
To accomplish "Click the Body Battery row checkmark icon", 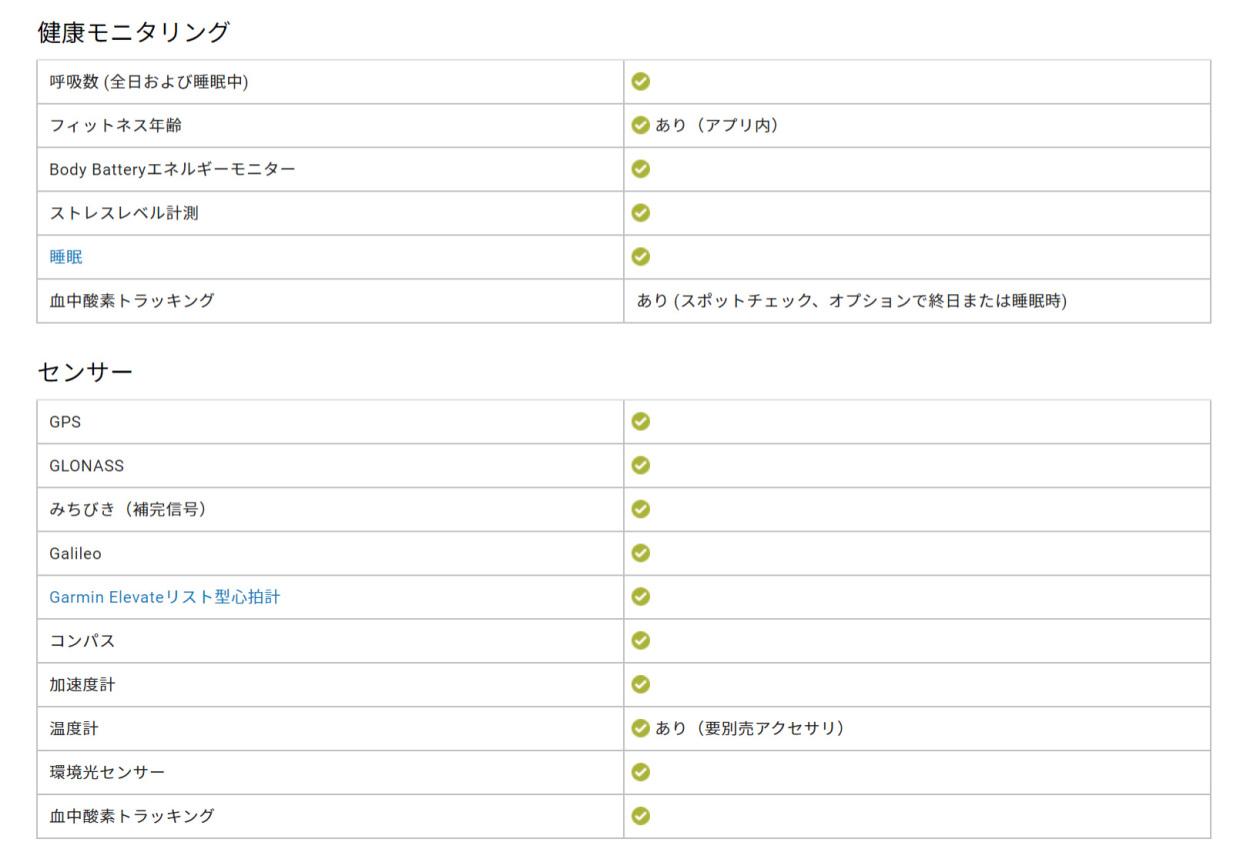I will pos(641,169).
